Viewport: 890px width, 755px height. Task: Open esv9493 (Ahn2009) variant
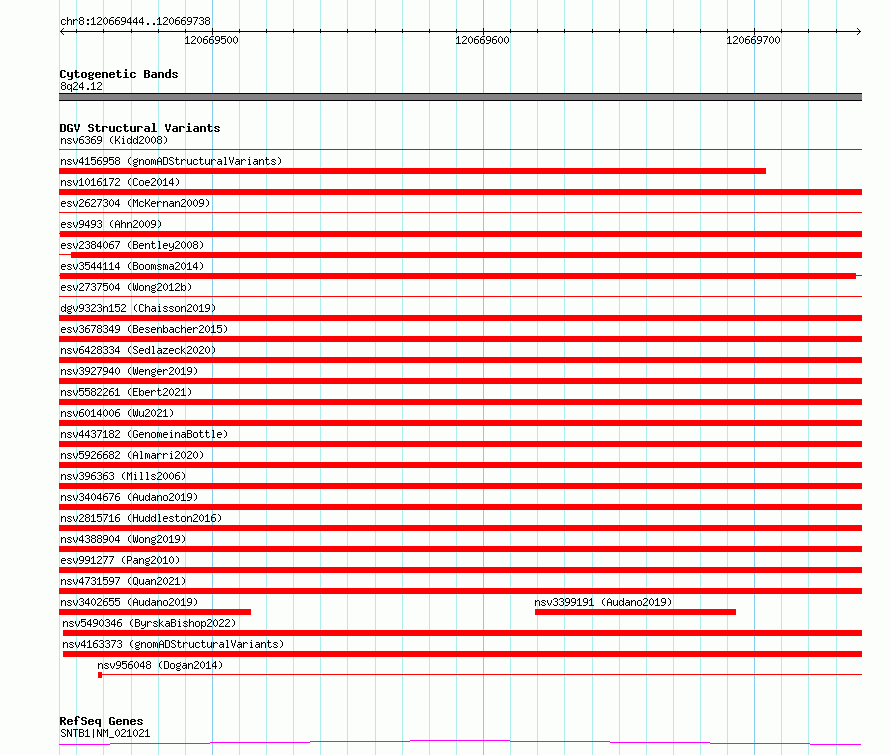tap(111, 224)
